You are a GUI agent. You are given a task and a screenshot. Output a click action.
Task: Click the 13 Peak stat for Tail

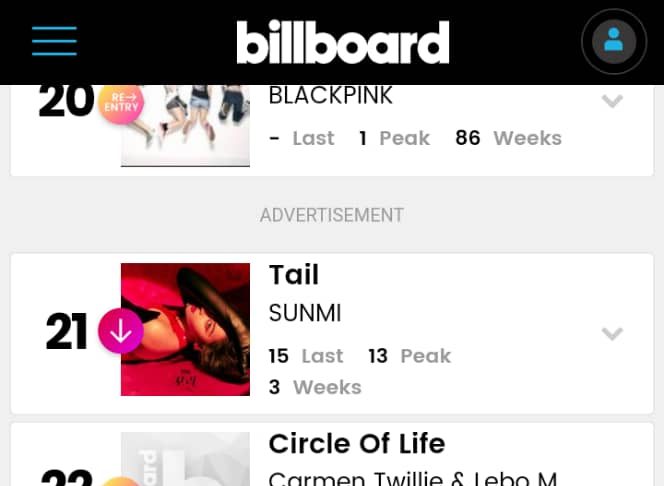point(409,356)
